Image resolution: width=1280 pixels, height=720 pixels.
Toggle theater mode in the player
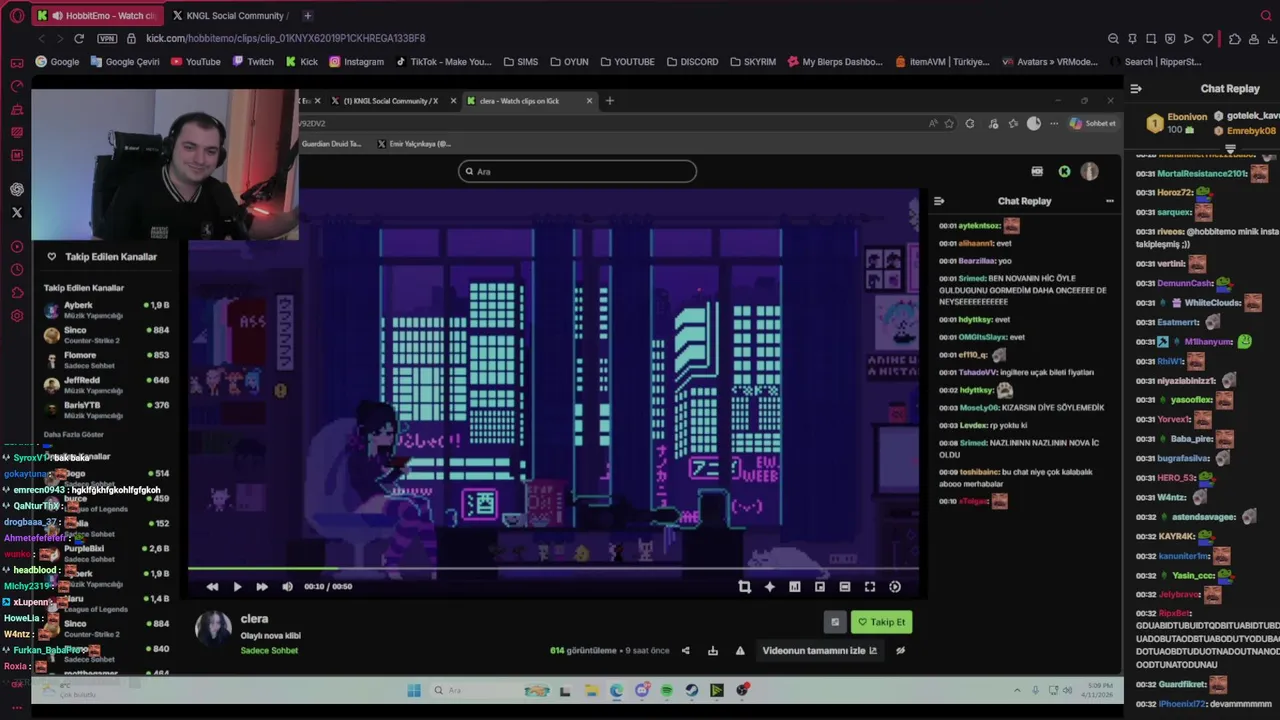coord(845,587)
